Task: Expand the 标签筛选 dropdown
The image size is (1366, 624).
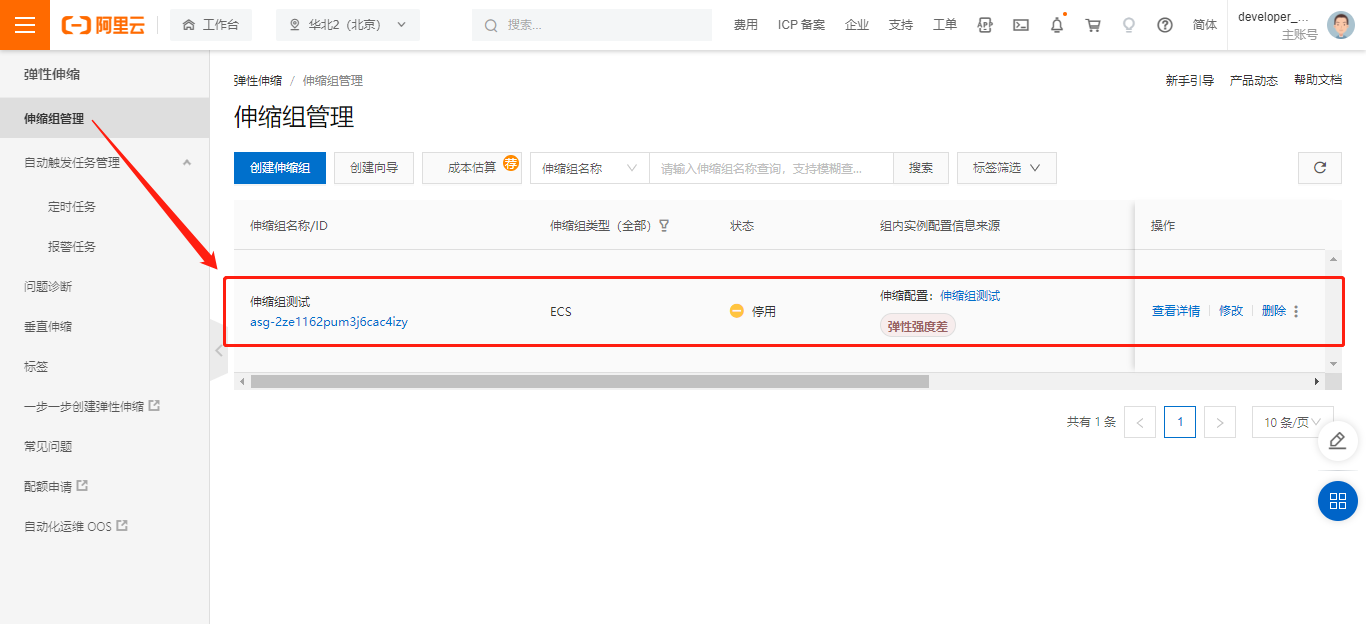Action: [1007, 168]
